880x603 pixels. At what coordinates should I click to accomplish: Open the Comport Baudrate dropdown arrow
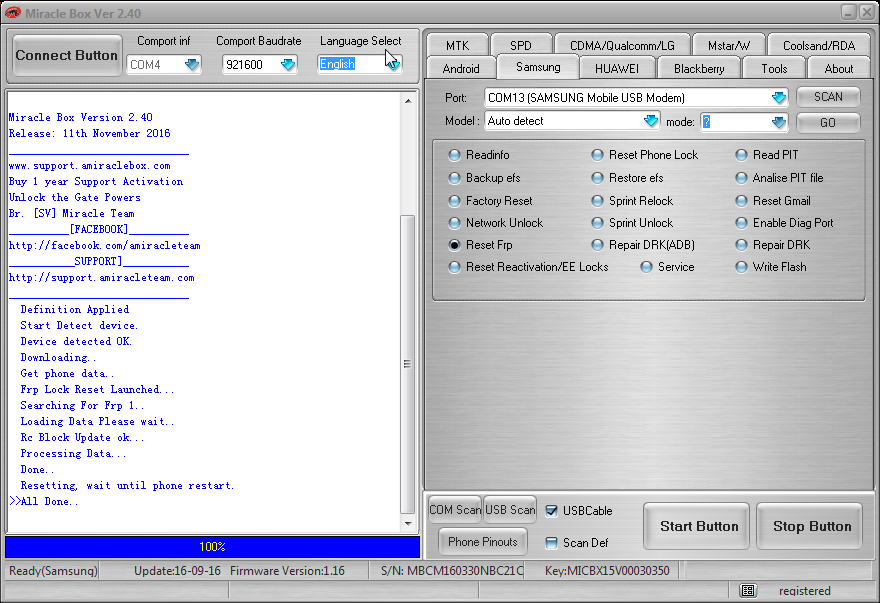pos(288,65)
